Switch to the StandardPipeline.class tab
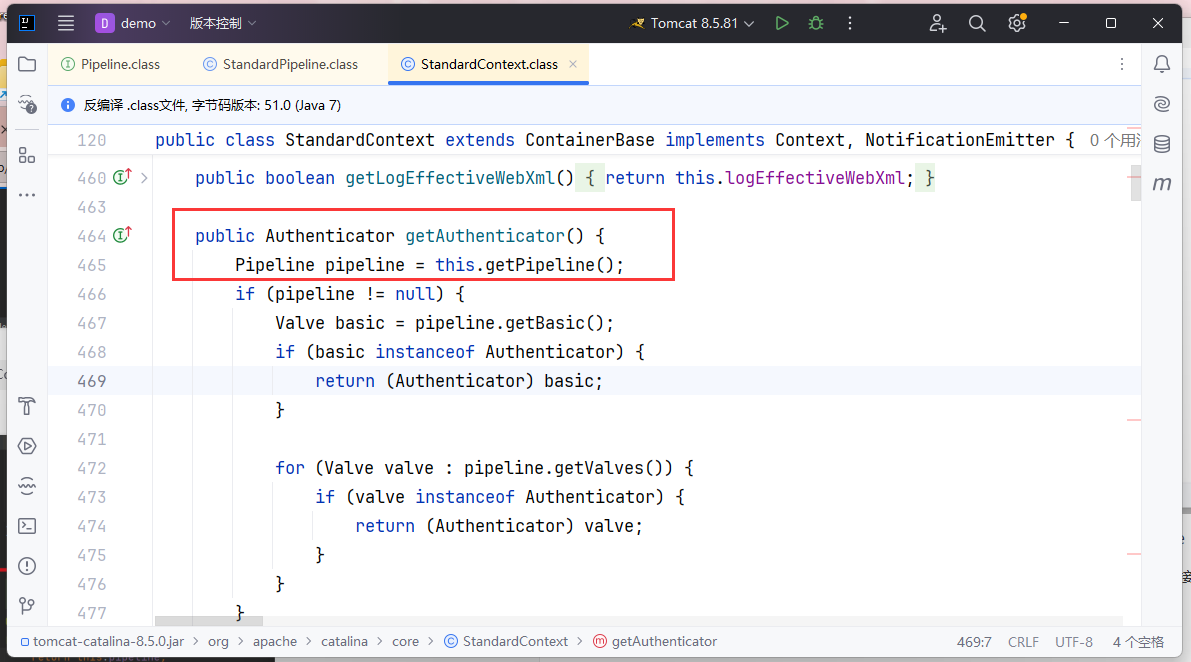Screen dimensions: 1191x662 (289, 64)
